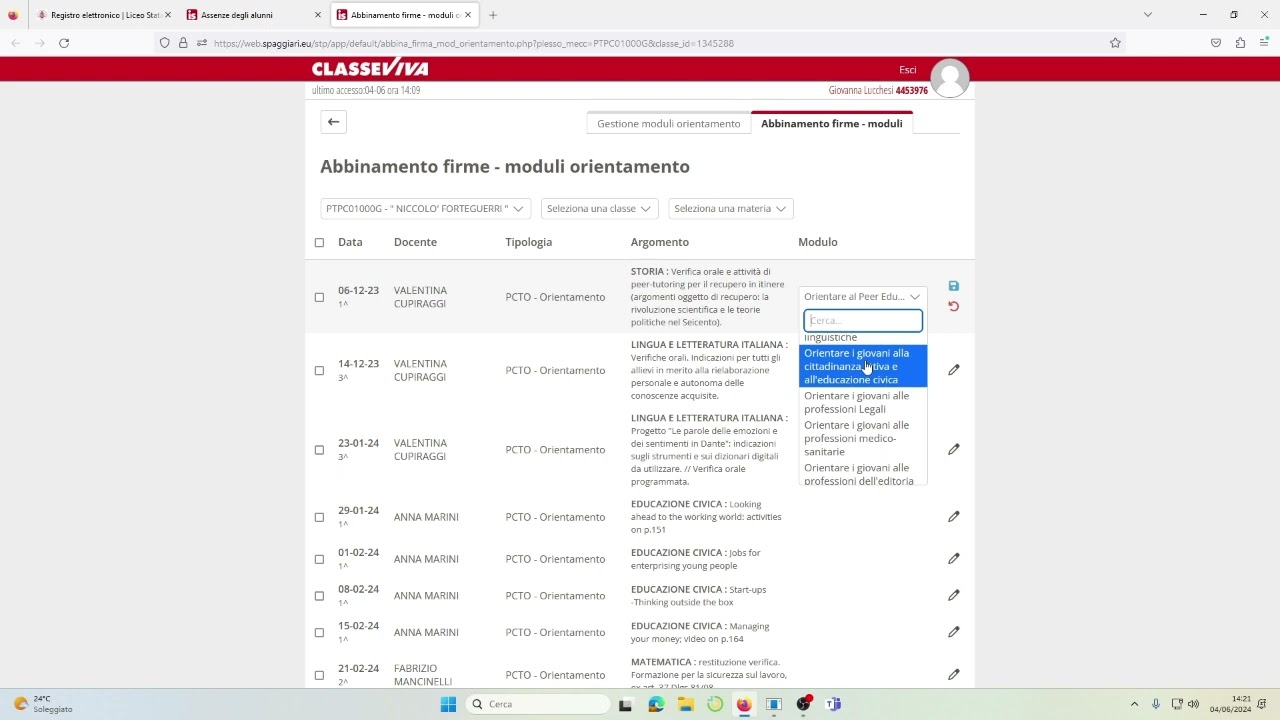Save the module assignment with the floppy disk icon
This screenshot has height=720, width=1280.
pyautogui.click(x=953, y=286)
